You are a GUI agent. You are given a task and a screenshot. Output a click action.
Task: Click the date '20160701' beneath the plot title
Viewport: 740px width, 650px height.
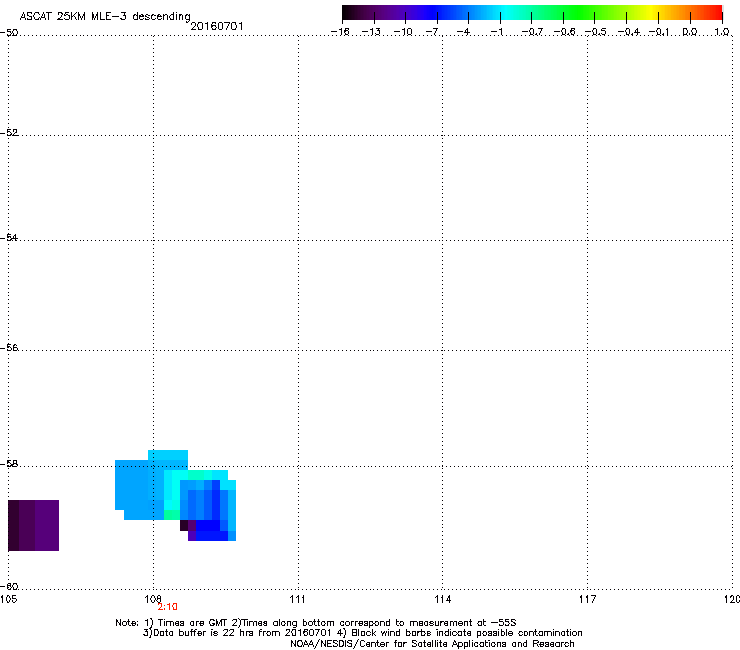point(217,26)
